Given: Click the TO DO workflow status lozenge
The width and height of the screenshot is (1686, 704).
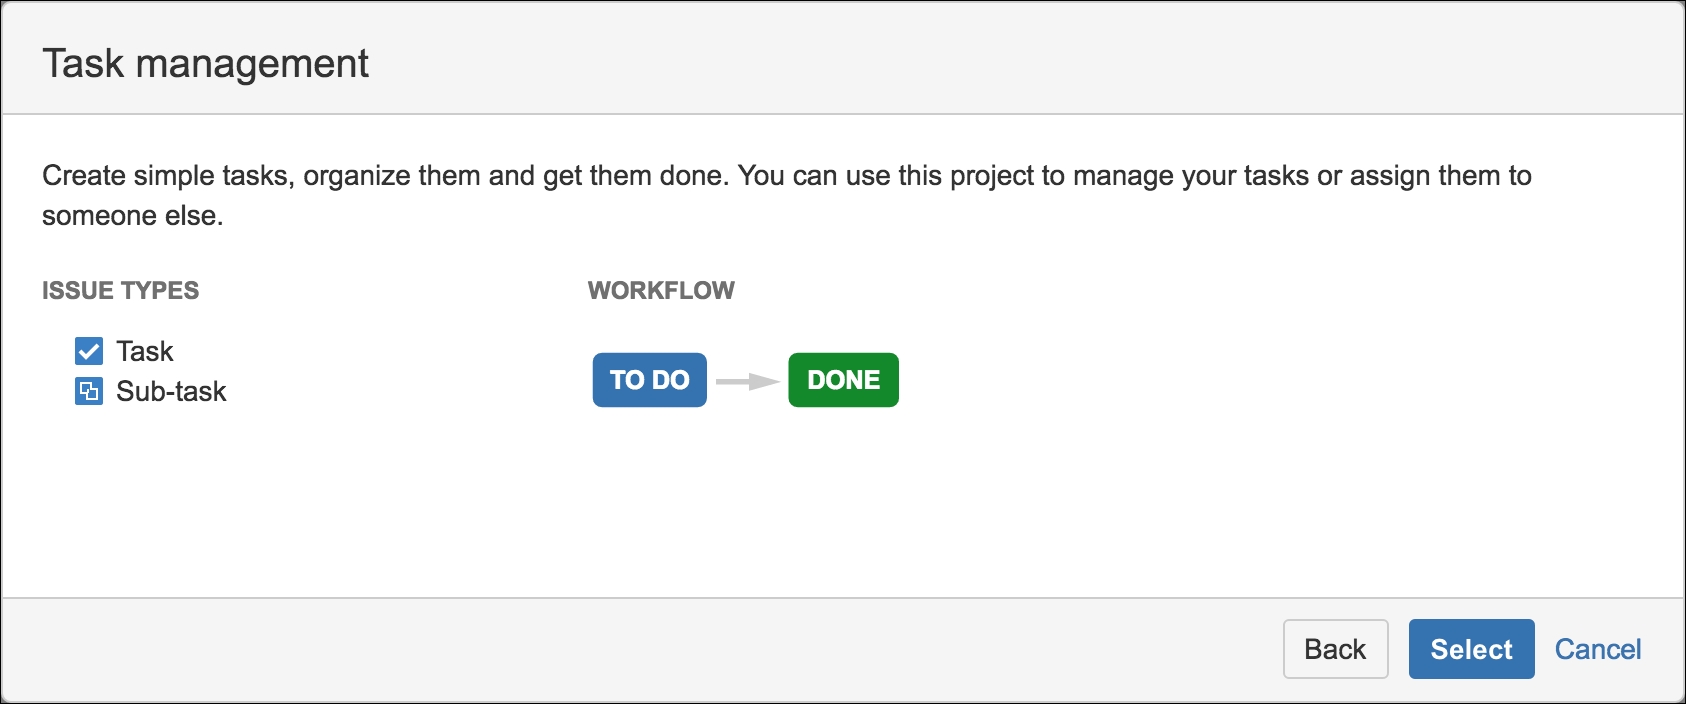Looking at the screenshot, I should tap(650, 380).
